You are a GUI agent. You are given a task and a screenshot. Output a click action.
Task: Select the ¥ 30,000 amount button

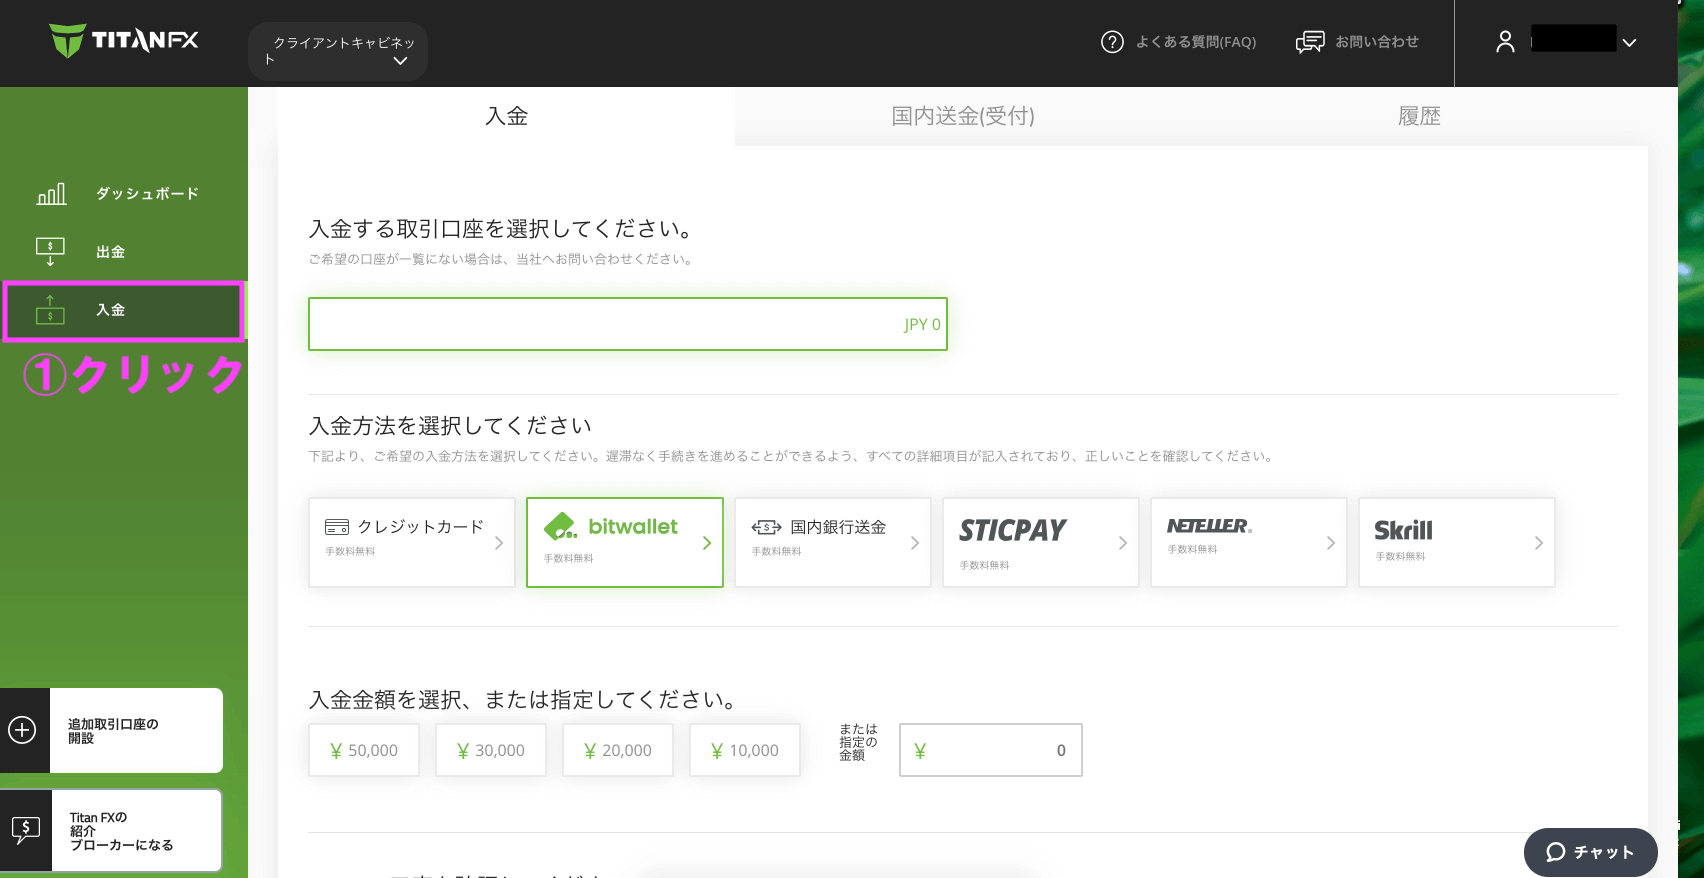coord(491,750)
